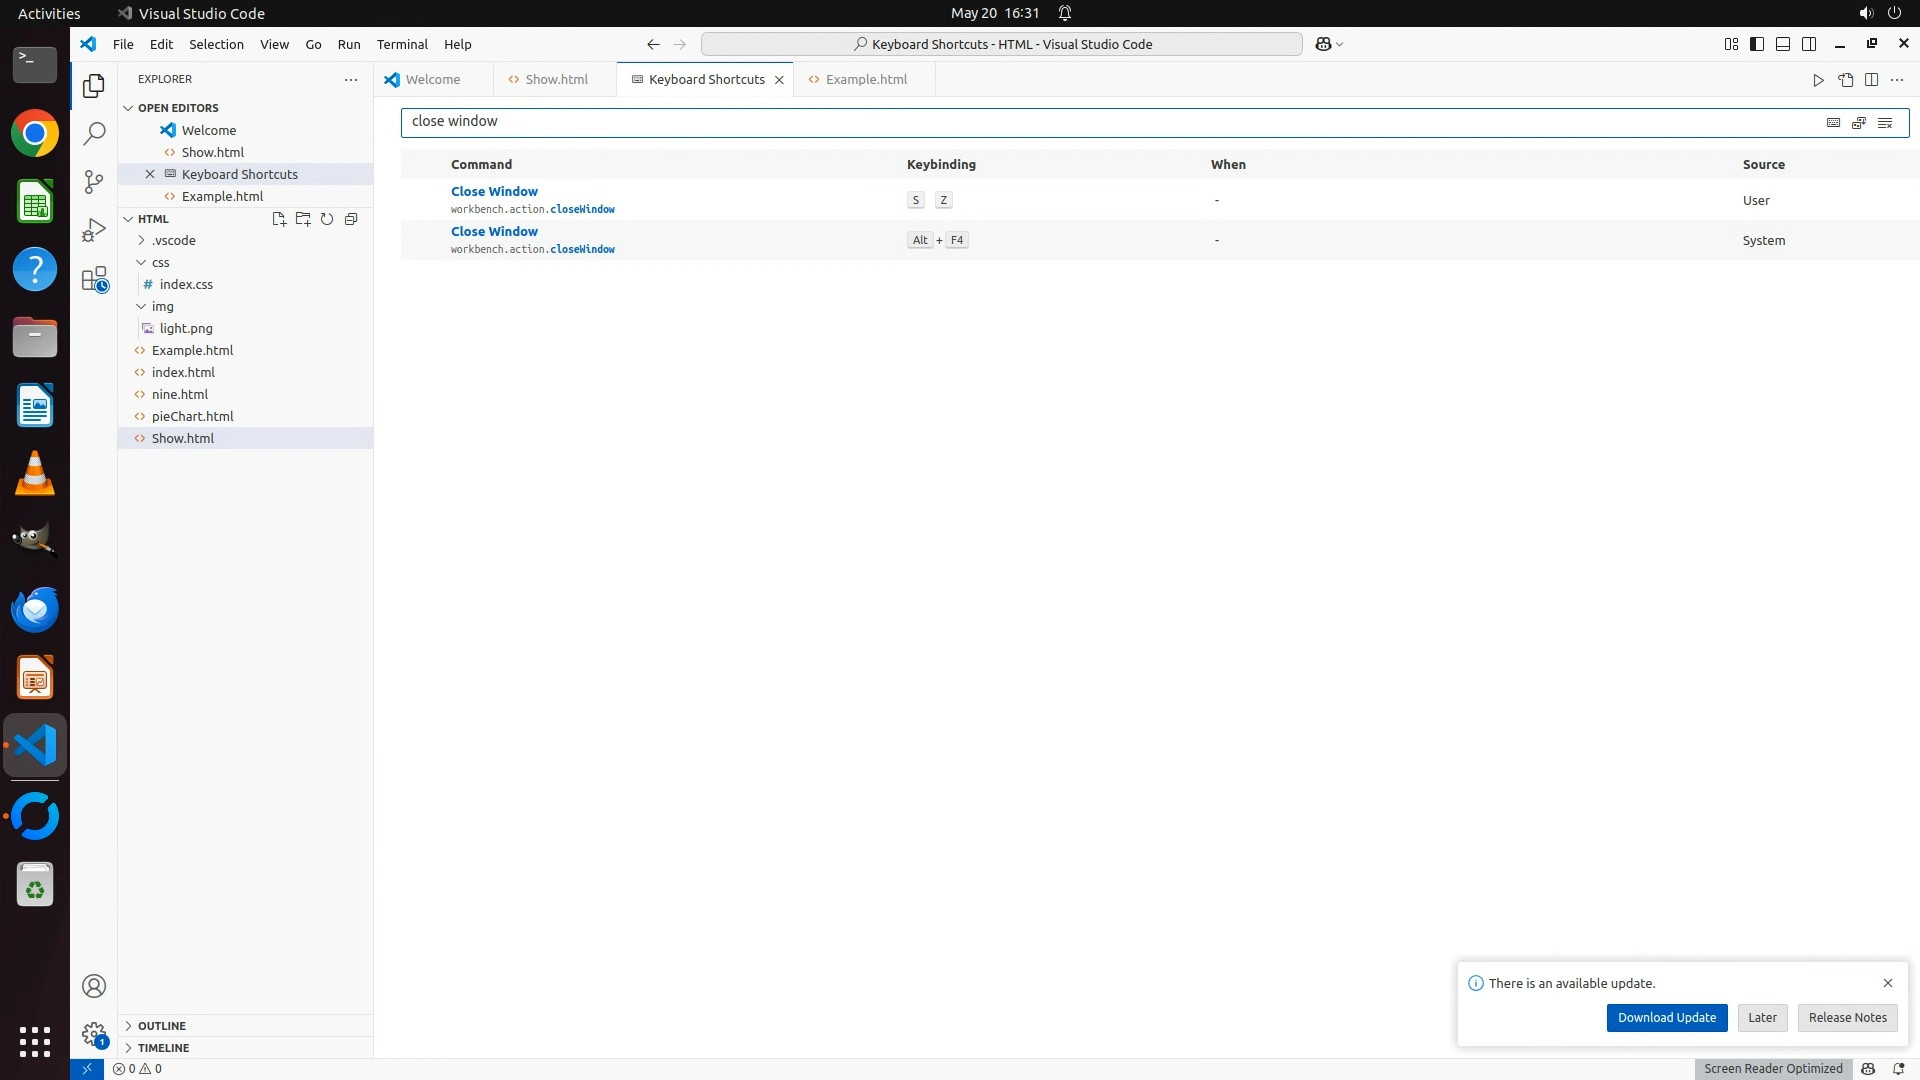Screen dimensions: 1920x1080
Task: Click Record Keys icon in search box
Action: point(1833,122)
